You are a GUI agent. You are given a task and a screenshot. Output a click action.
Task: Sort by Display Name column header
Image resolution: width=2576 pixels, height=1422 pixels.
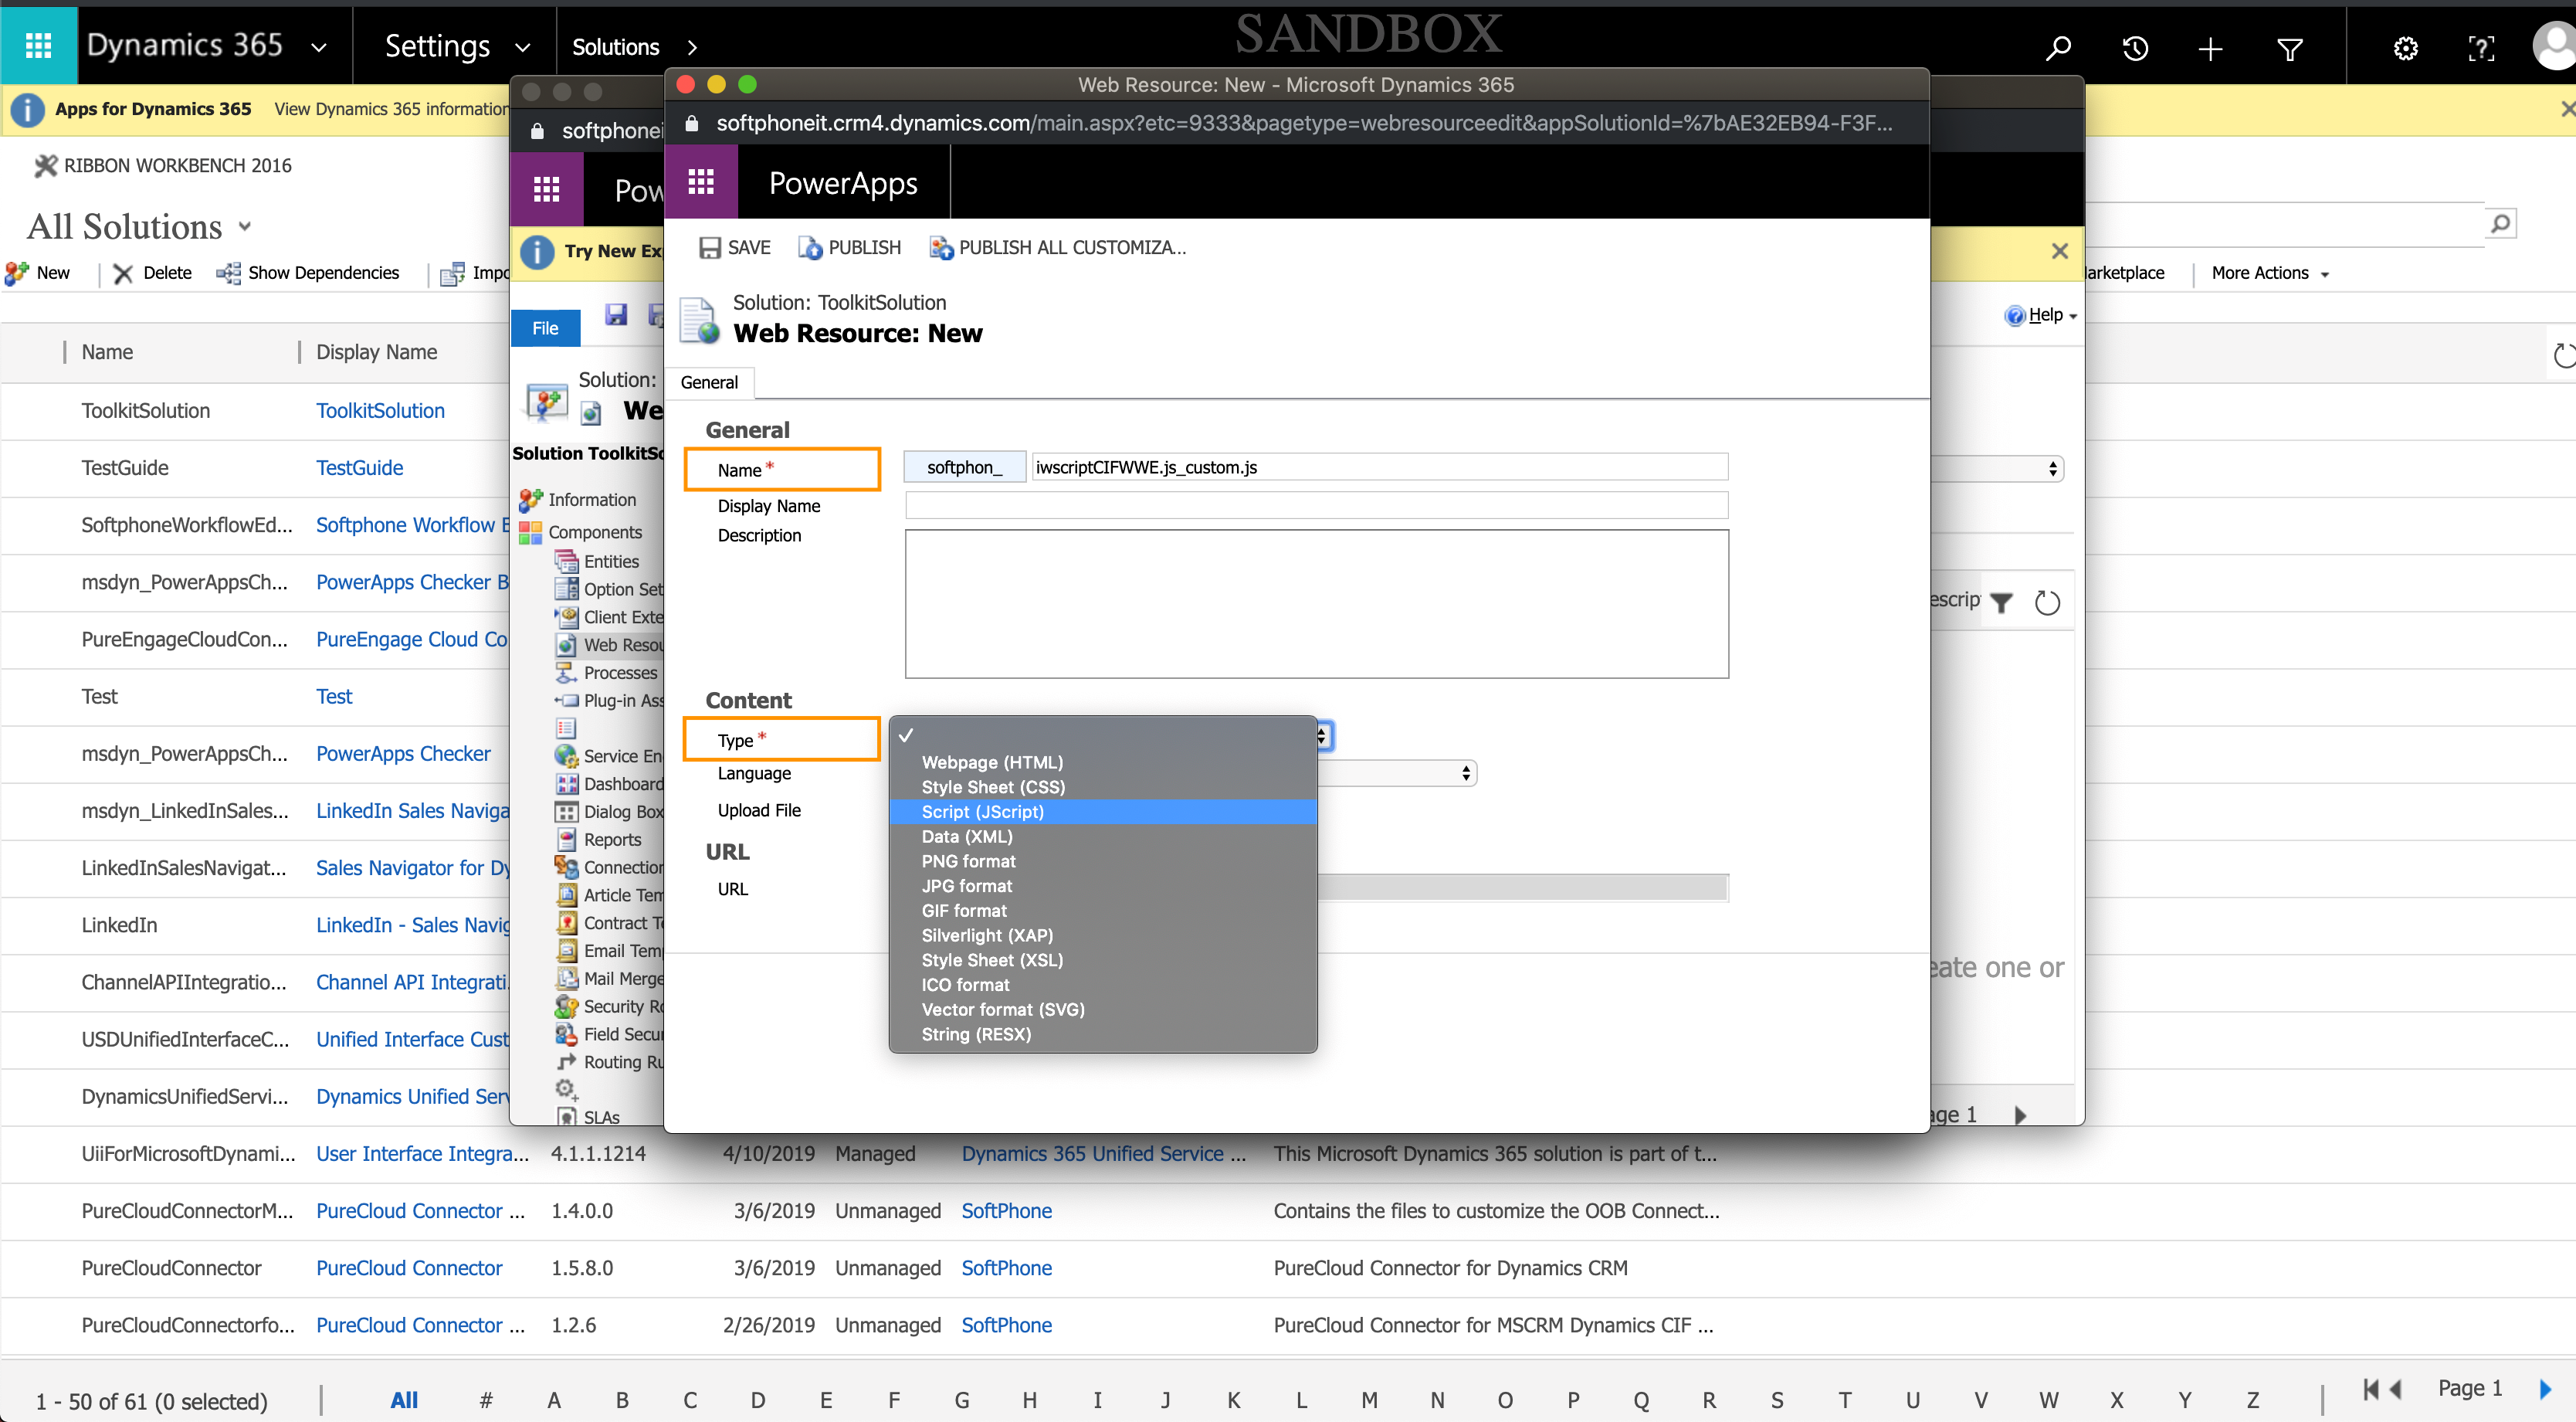[x=376, y=352]
